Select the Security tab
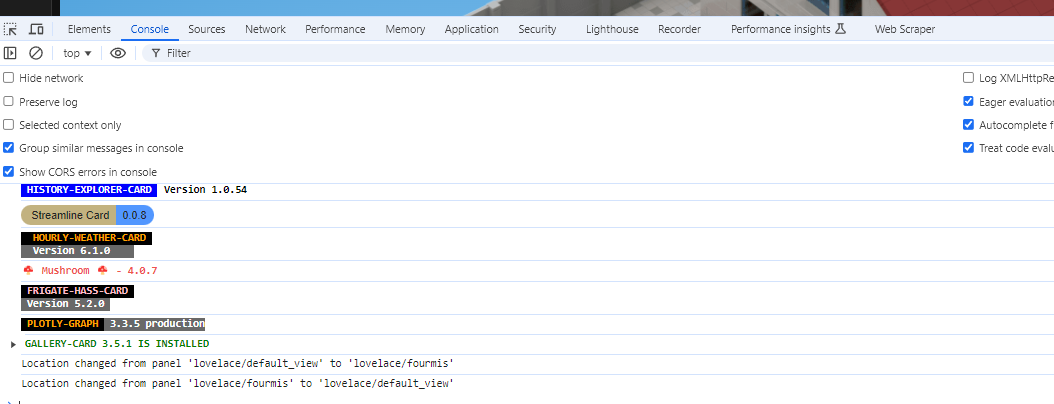The height and width of the screenshot is (404, 1054). pos(537,30)
